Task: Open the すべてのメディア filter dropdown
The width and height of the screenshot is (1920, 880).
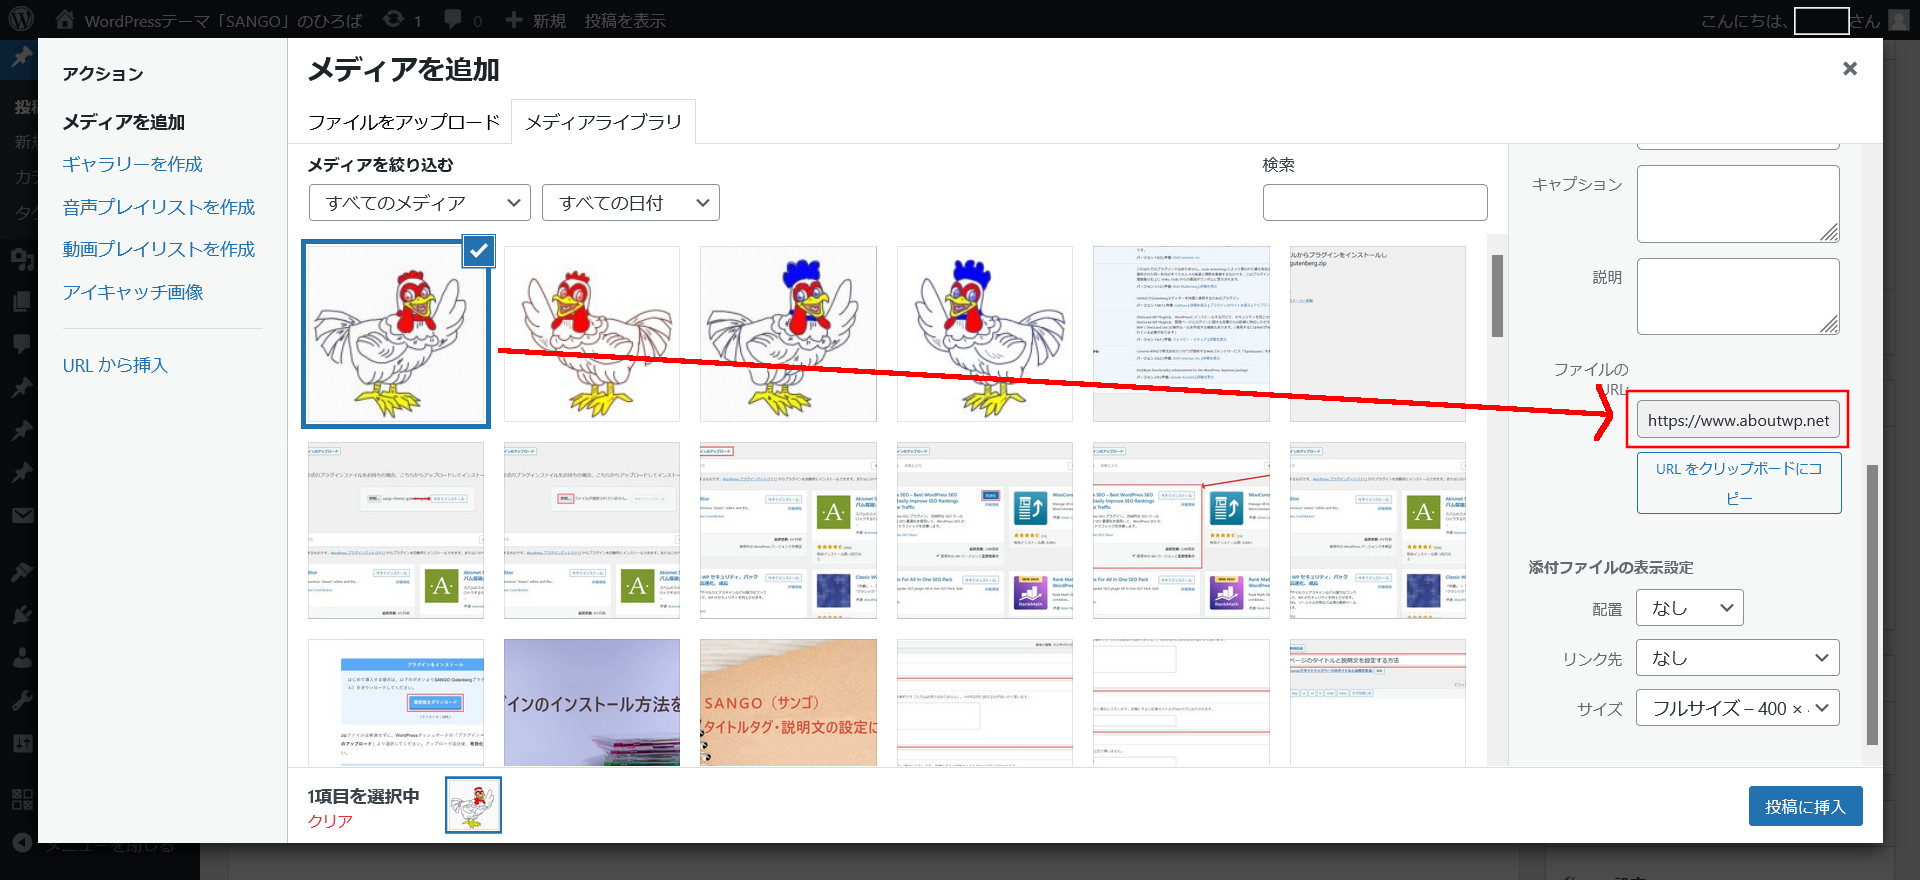Action: click(419, 203)
